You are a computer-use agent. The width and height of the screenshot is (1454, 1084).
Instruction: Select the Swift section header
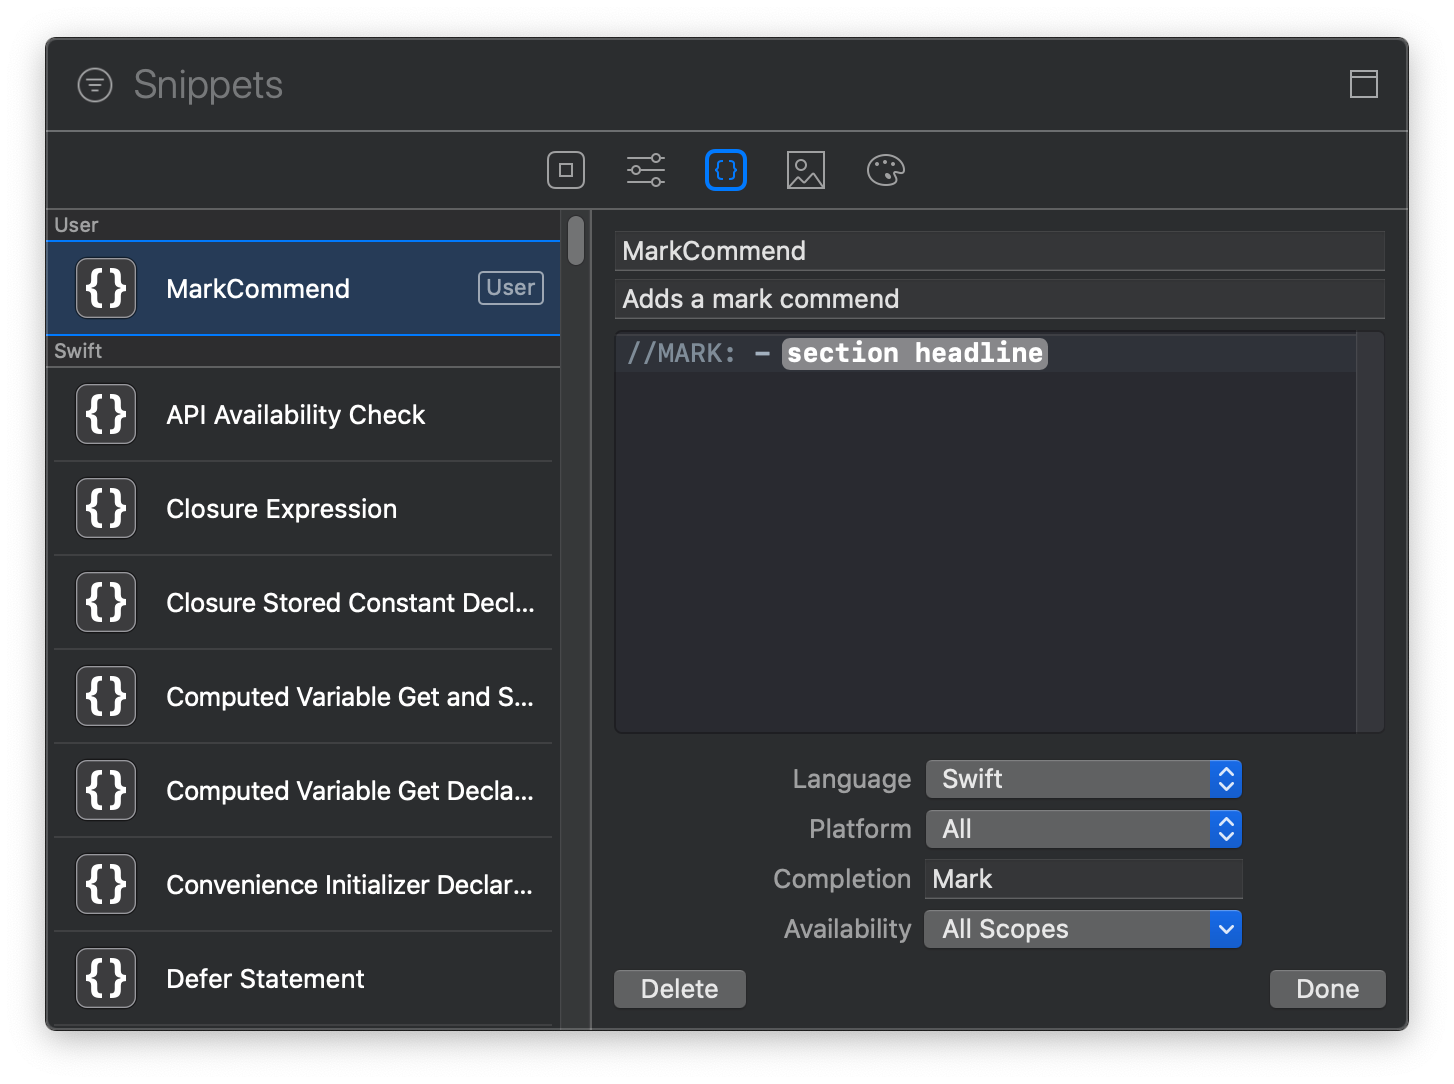point(78,350)
